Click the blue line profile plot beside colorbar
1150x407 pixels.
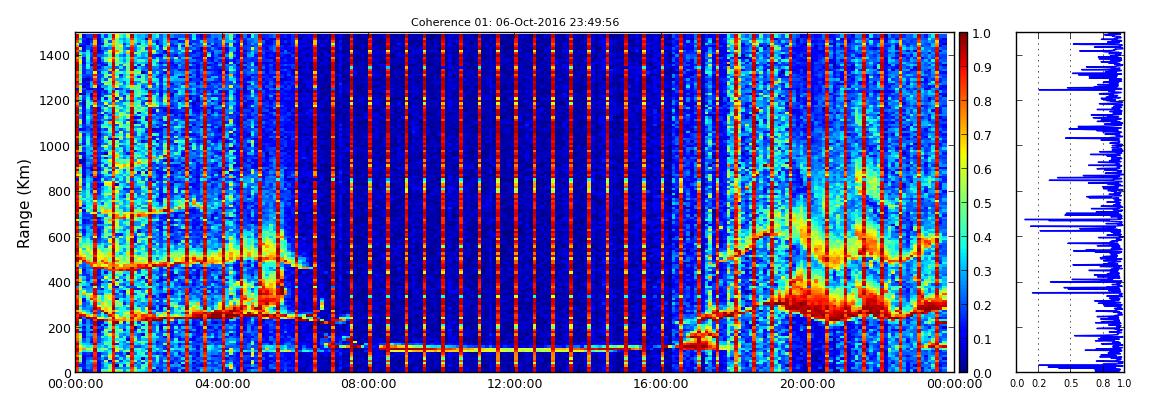(x=1070, y=202)
